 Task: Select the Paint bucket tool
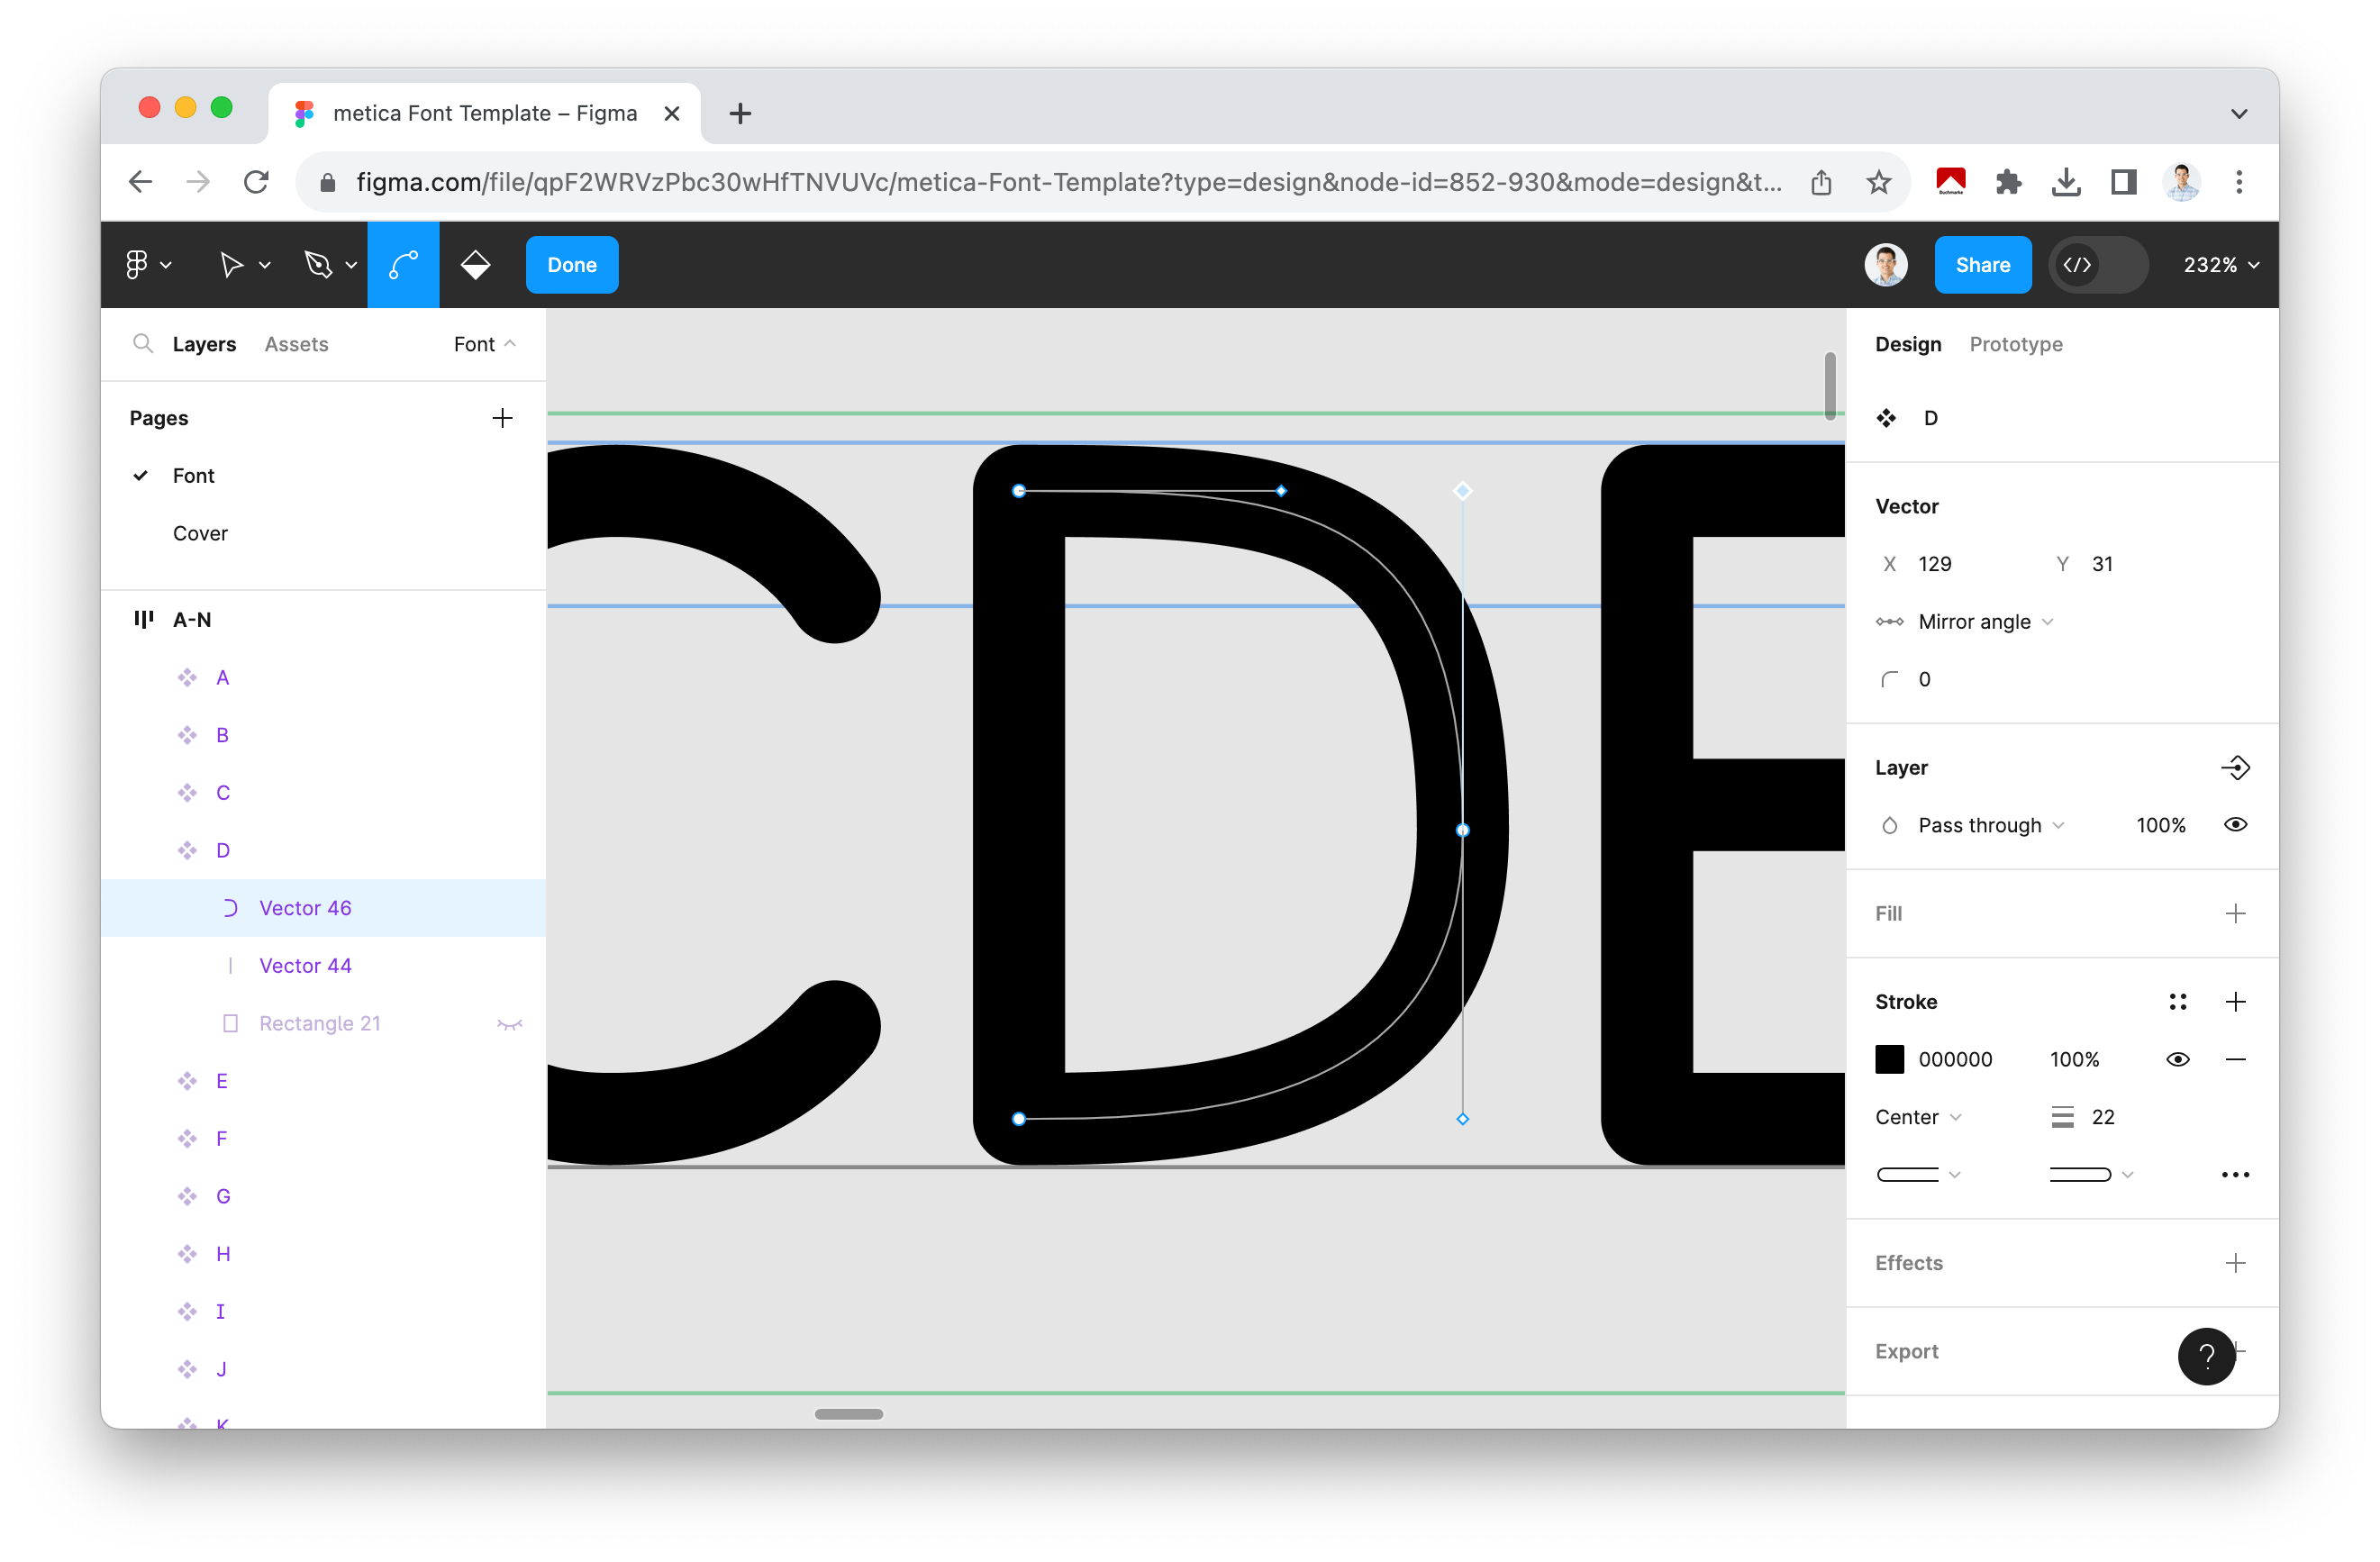475,264
